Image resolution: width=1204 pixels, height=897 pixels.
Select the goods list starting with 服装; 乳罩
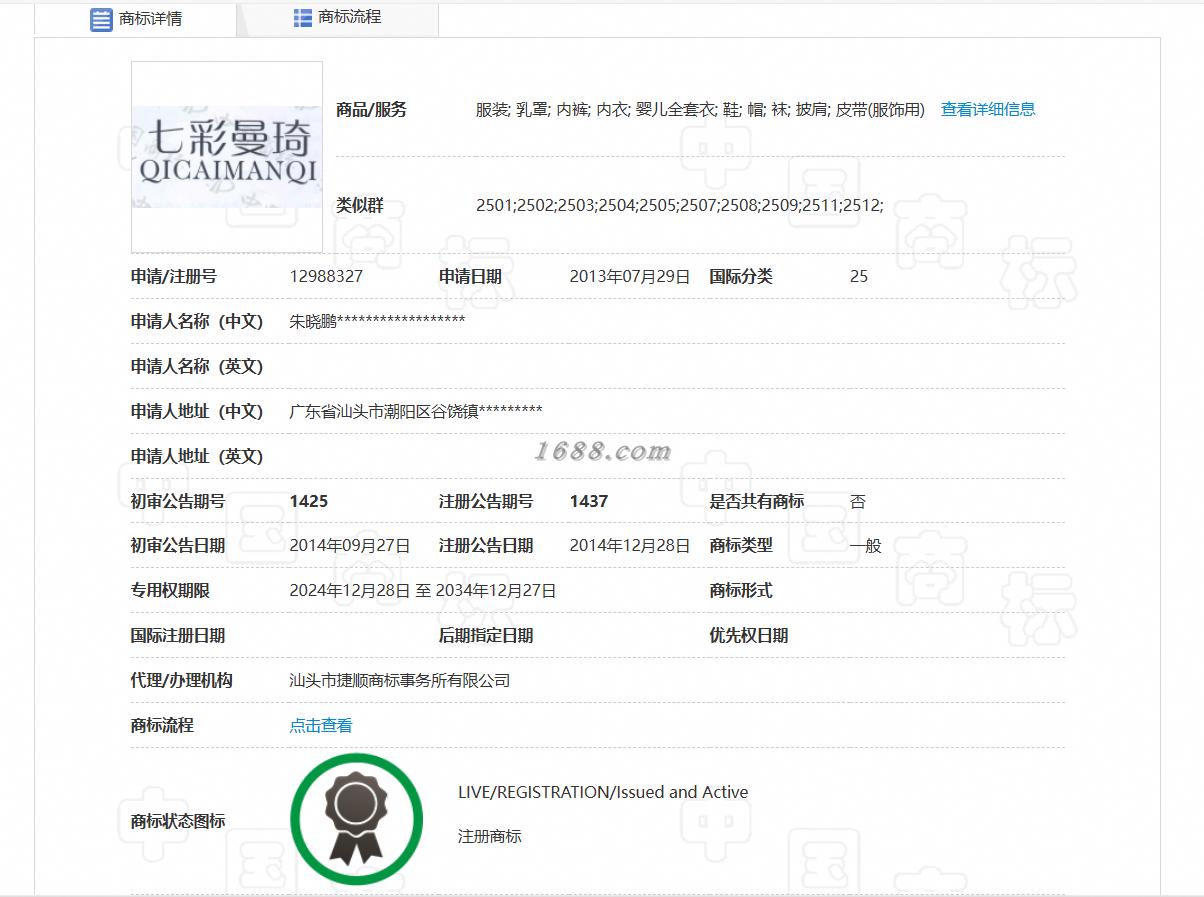[x=700, y=109]
